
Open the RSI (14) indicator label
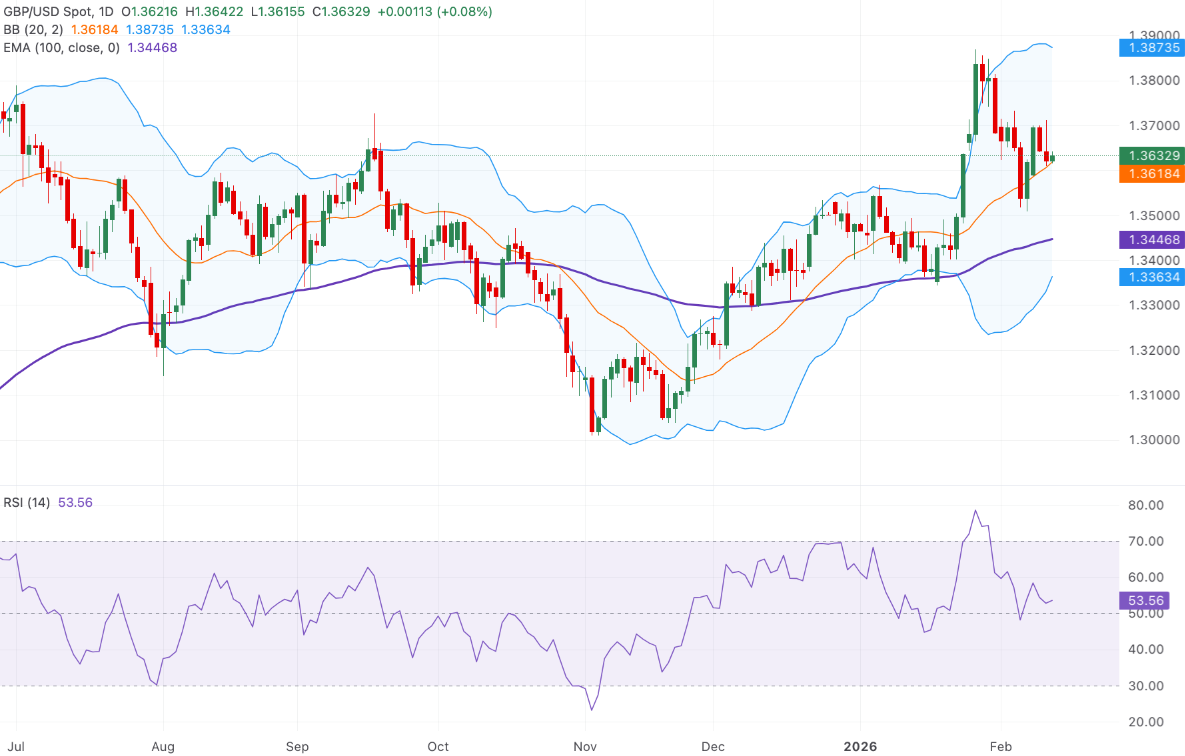26,502
